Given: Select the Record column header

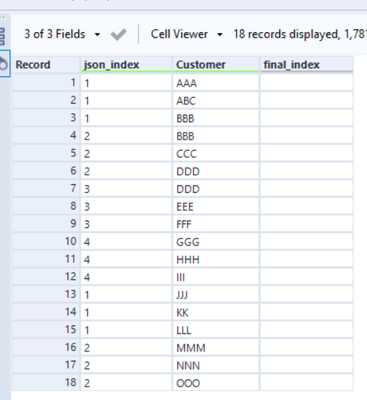Looking at the screenshot, I should click(46, 64).
